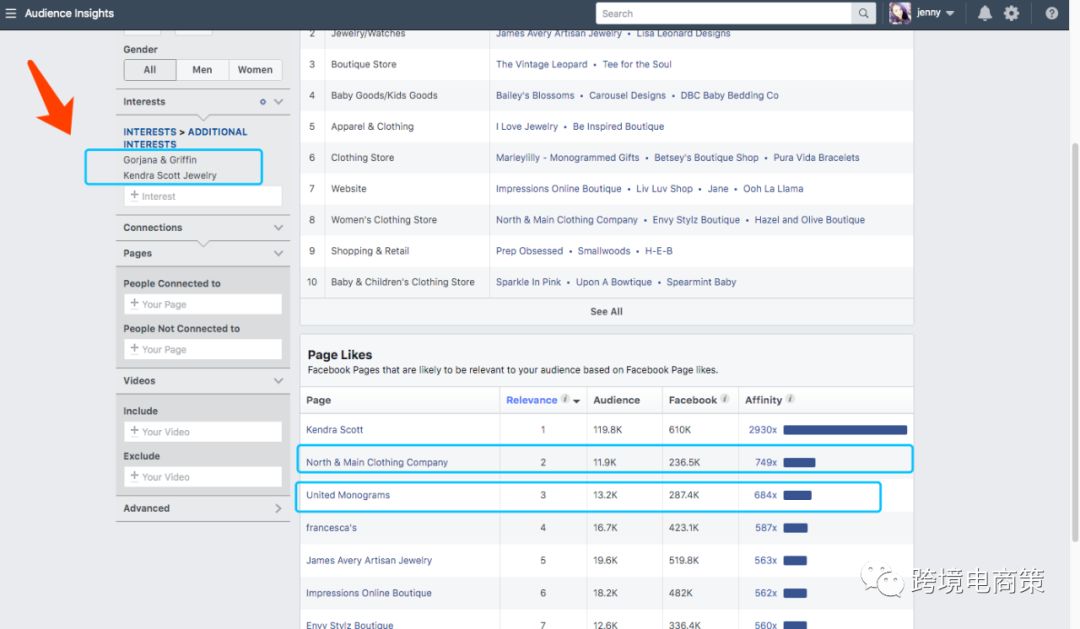
Task: Click the info icon next to Relevance
Action: (565, 400)
